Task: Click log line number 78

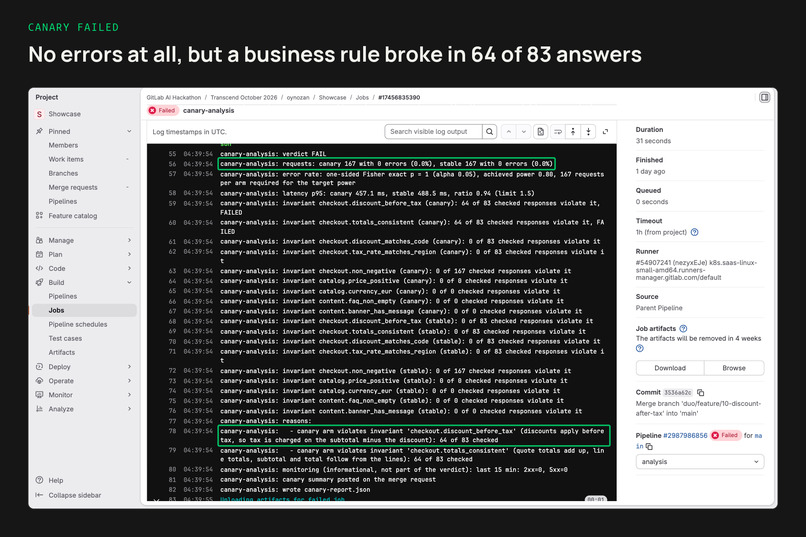Action: [172, 431]
